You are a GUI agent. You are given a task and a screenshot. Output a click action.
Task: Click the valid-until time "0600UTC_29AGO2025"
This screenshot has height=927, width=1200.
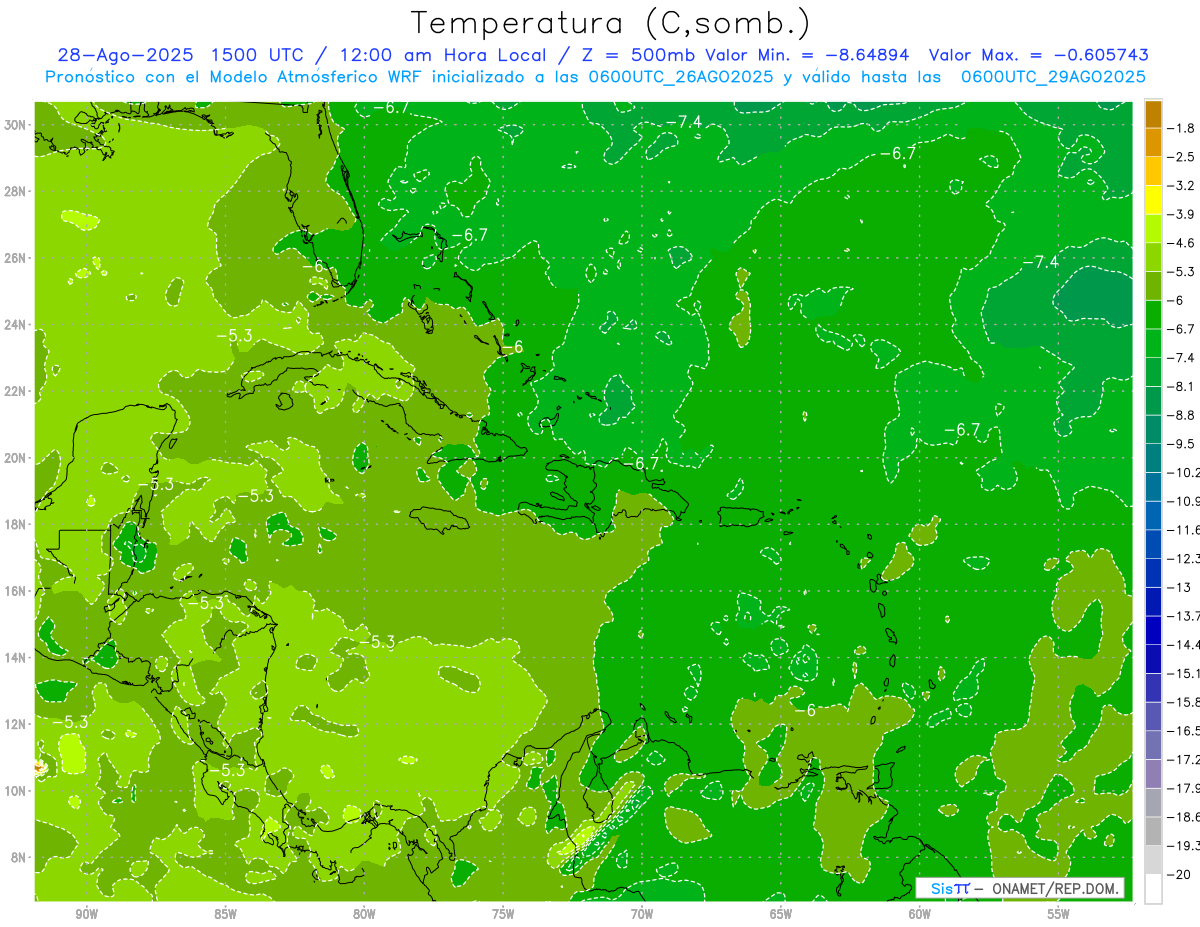click(x=1052, y=77)
